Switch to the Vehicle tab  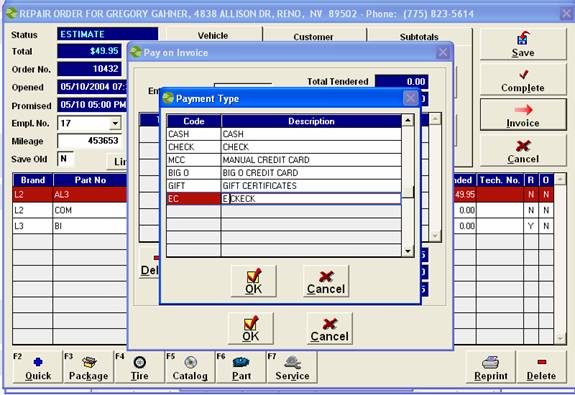tap(213, 36)
